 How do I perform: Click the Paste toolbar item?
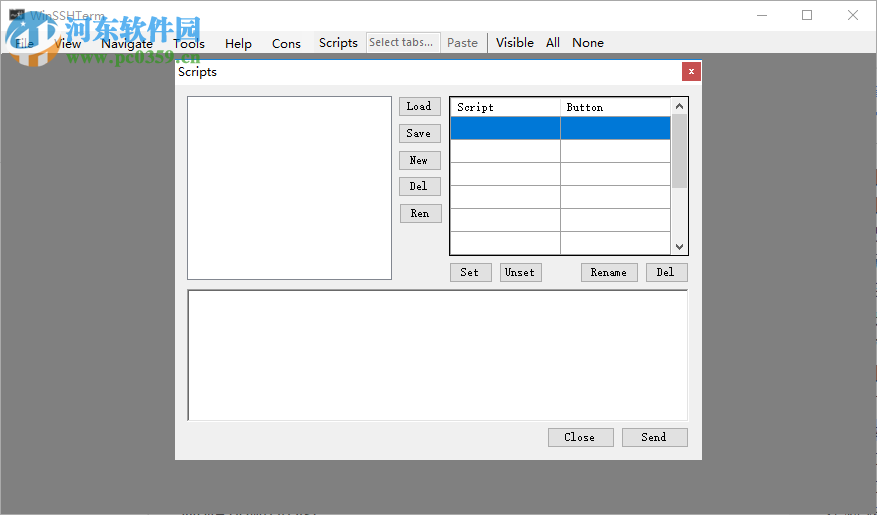(463, 43)
